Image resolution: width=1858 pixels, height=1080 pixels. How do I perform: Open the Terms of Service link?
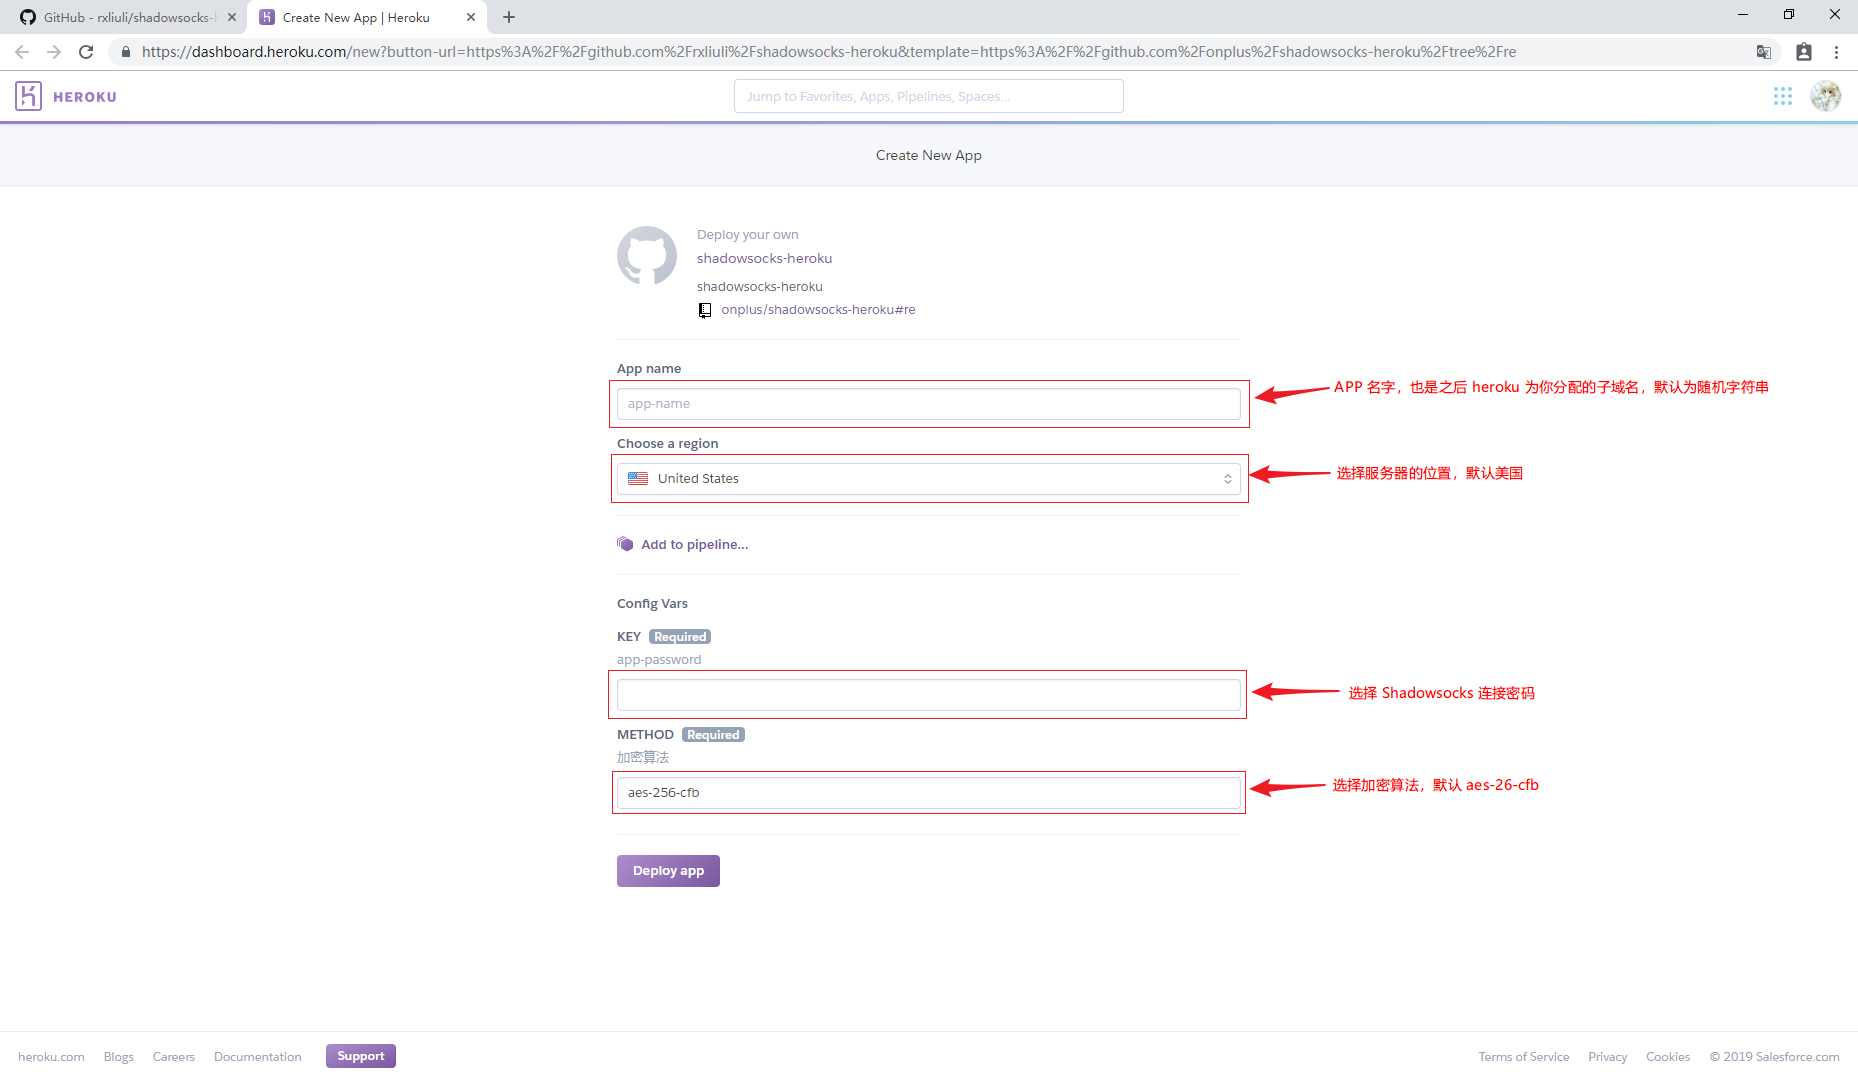point(1524,1057)
